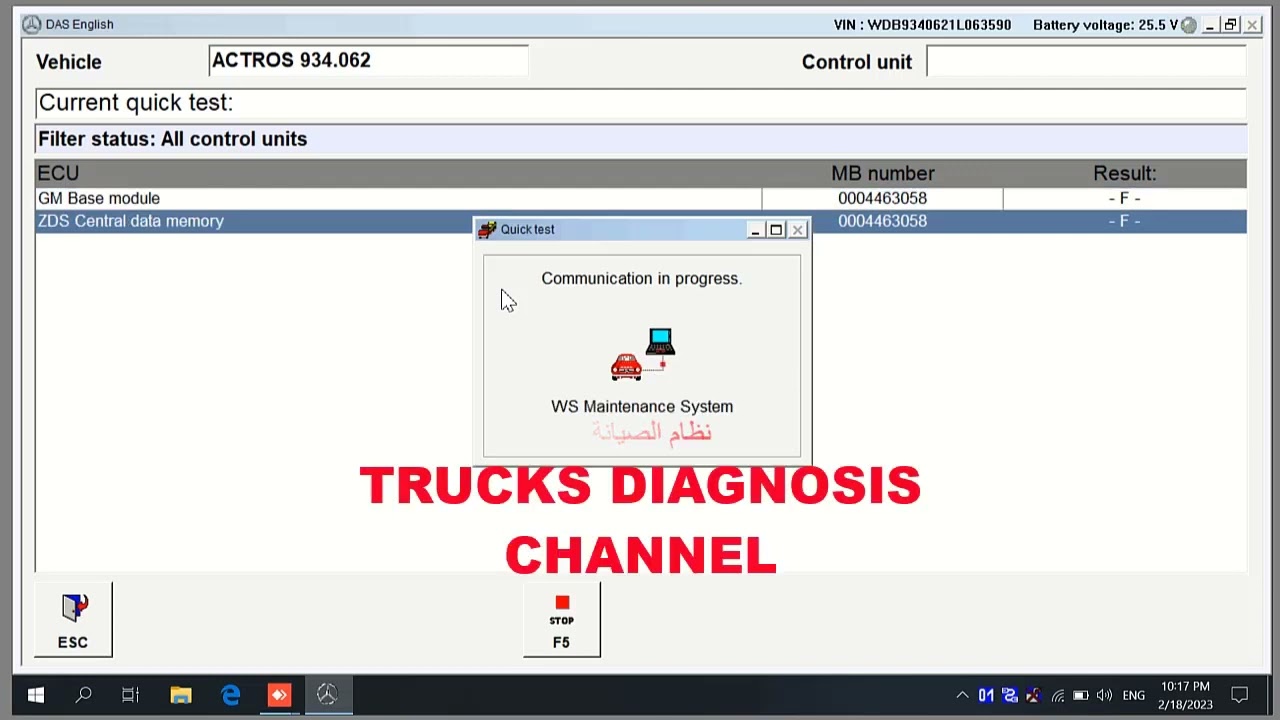Click the blue 01 tray icon
This screenshot has width=1280, height=720.
pos(986,695)
